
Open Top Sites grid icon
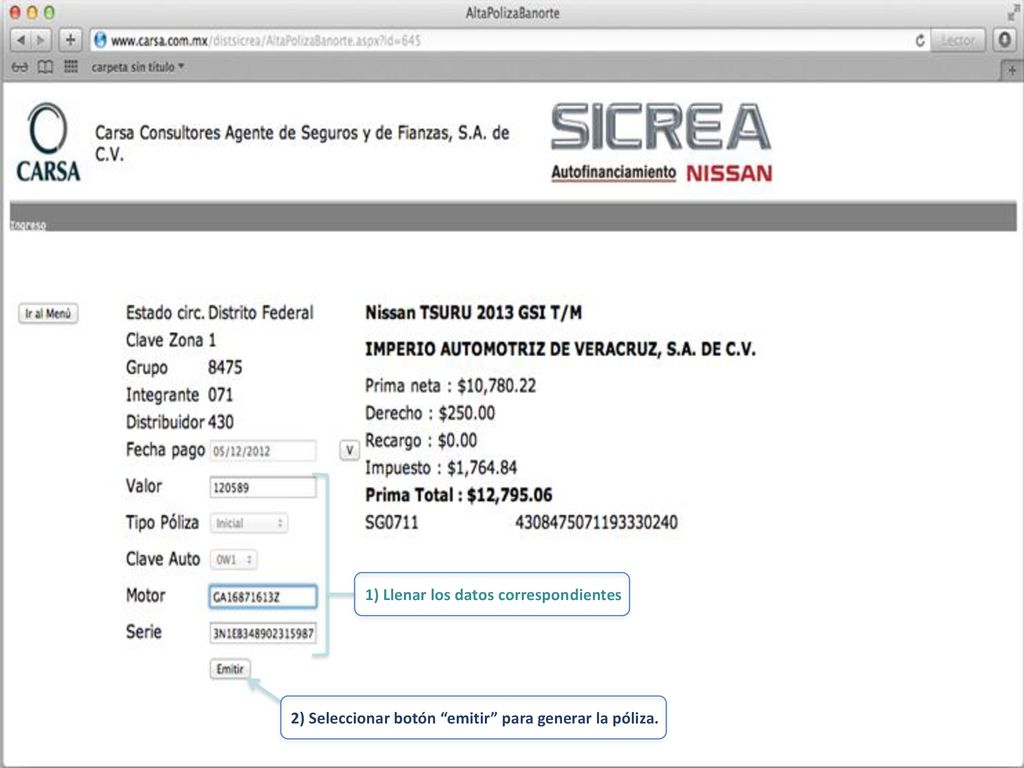71,67
